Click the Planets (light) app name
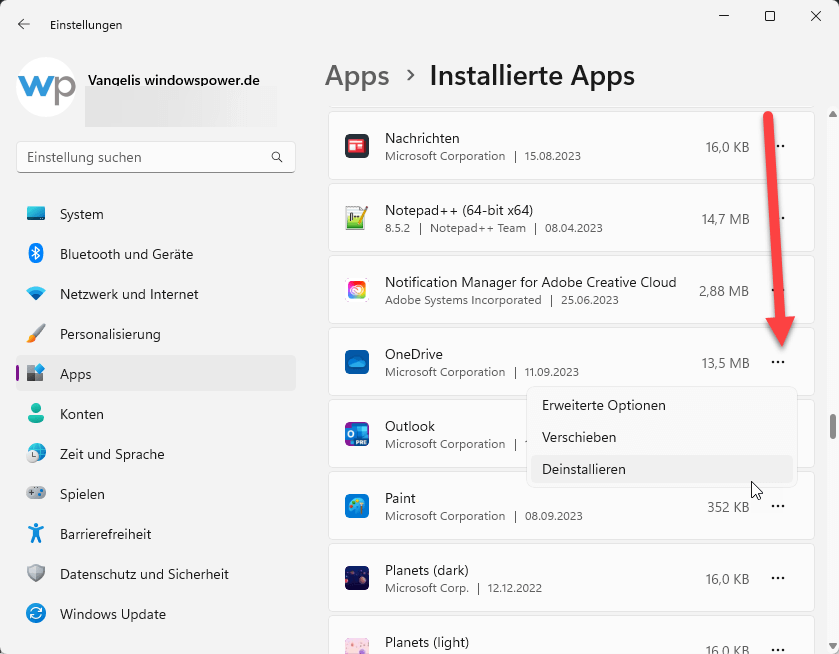The height and width of the screenshot is (654, 839). pyautogui.click(x=427, y=642)
